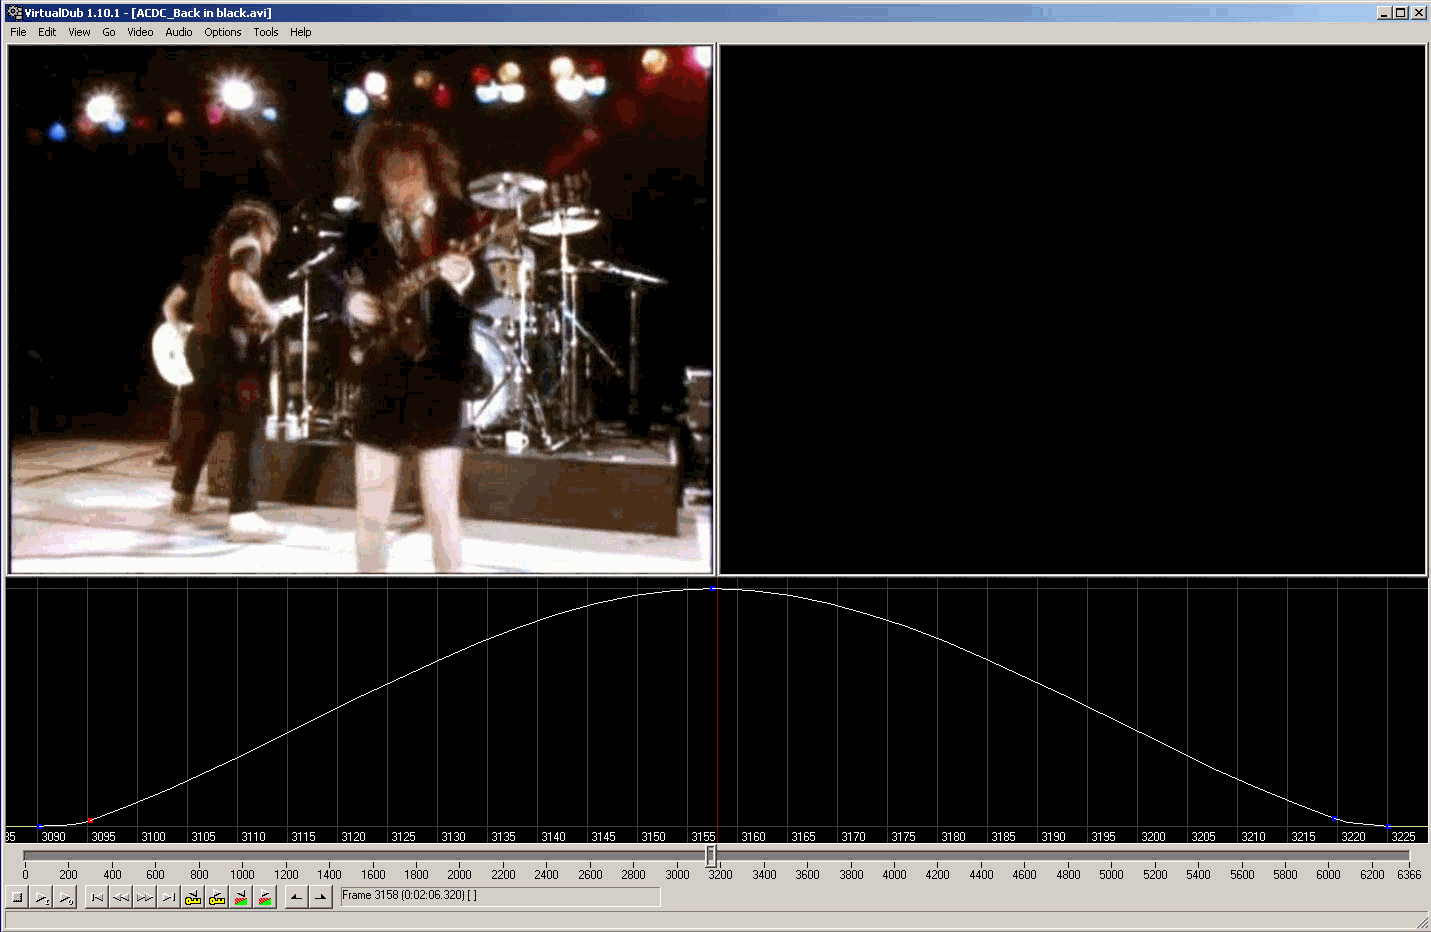The height and width of the screenshot is (932, 1431).
Task: Open the Help menu
Action: 301,32
